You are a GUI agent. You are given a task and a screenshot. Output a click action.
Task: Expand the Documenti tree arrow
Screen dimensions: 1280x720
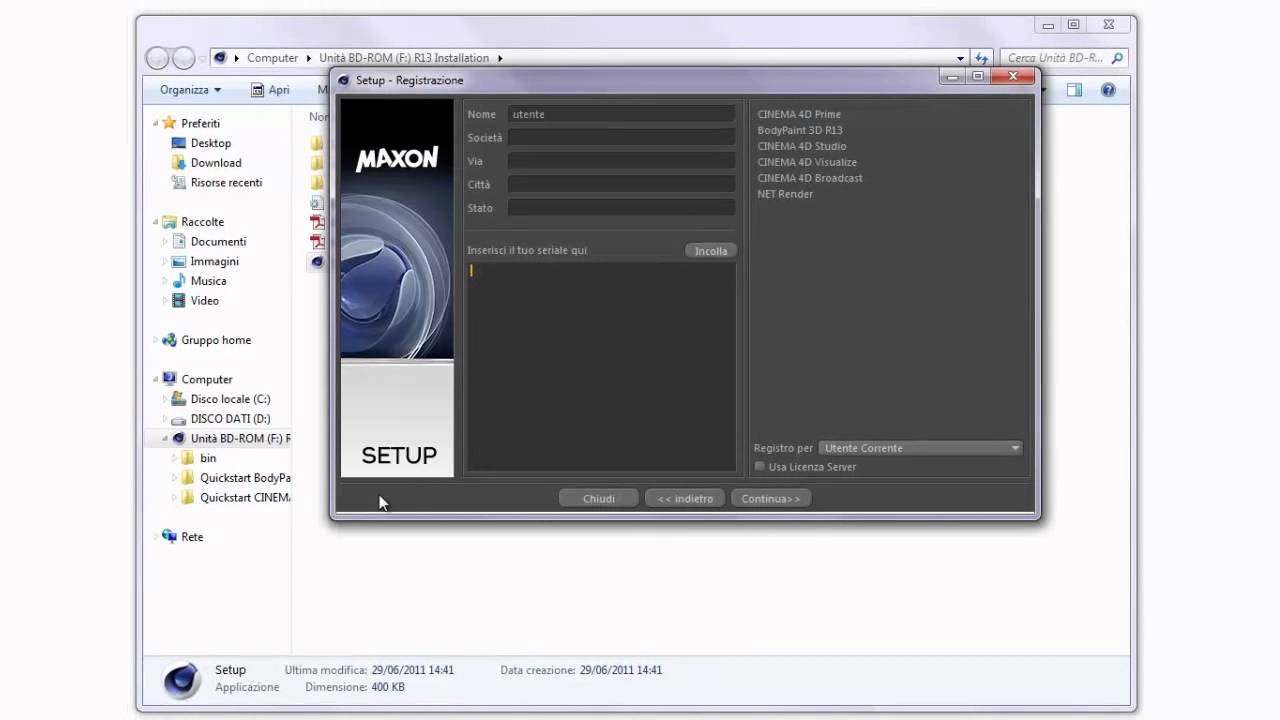165,242
